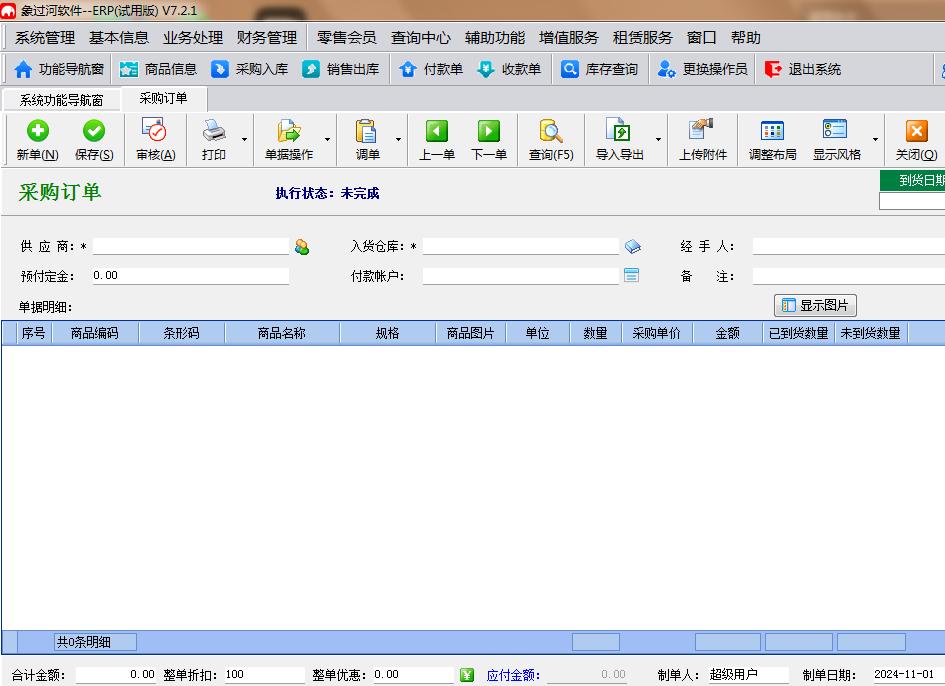Click the 付款帐户 input field
This screenshot has height=686, width=945.
click(x=521, y=275)
